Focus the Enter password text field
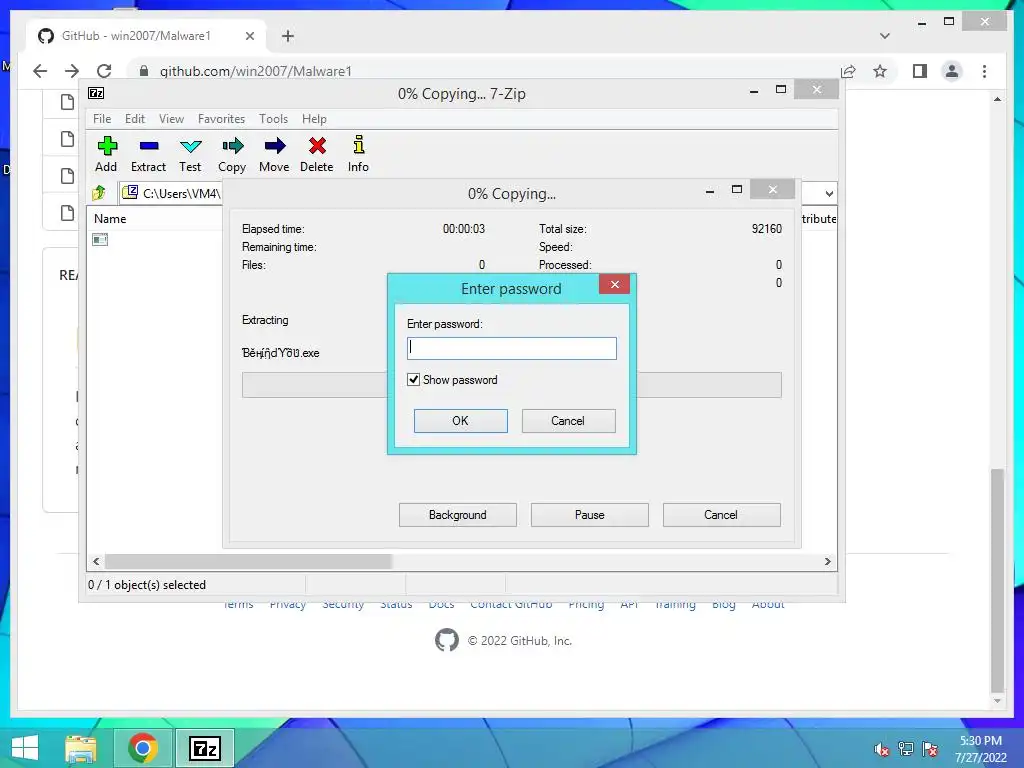This screenshot has width=1024, height=768. (512, 348)
